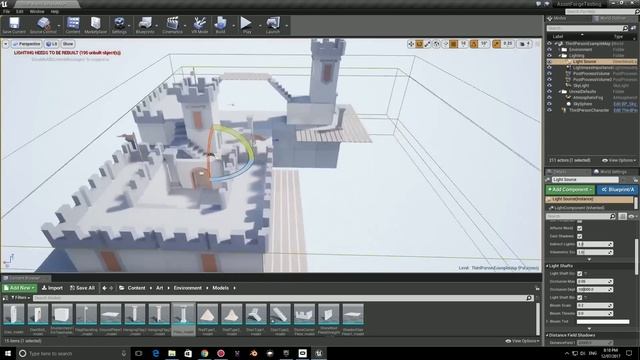Toggle surface snapping icon in viewport toolbar
The height and width of the screenshot is (360, 640).
(x=445, y=44)
